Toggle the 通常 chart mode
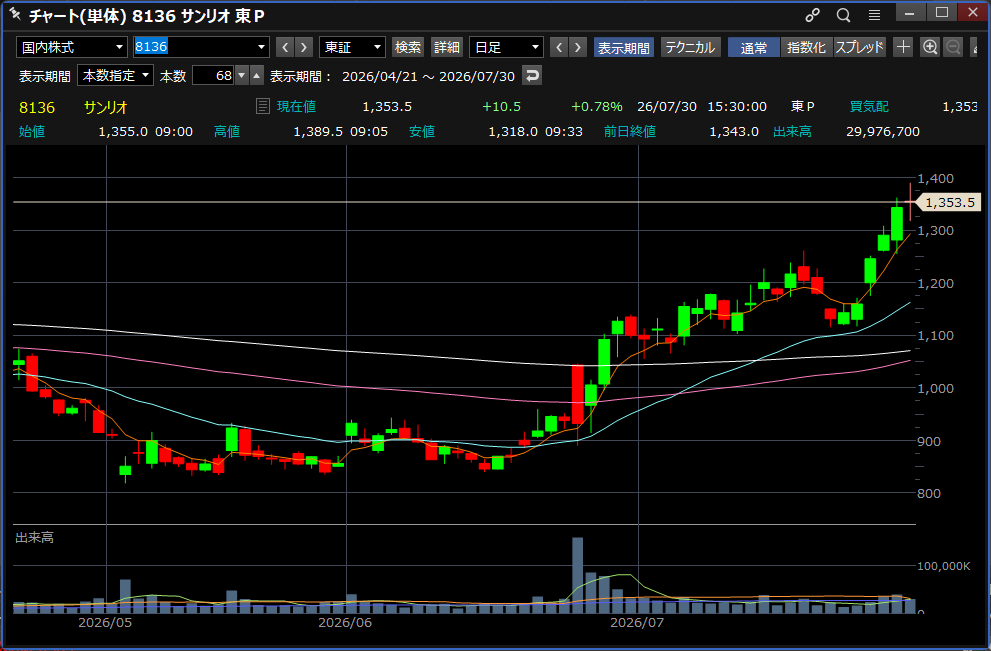The height and width of the screenshot is (651, 991). (753, 47)
